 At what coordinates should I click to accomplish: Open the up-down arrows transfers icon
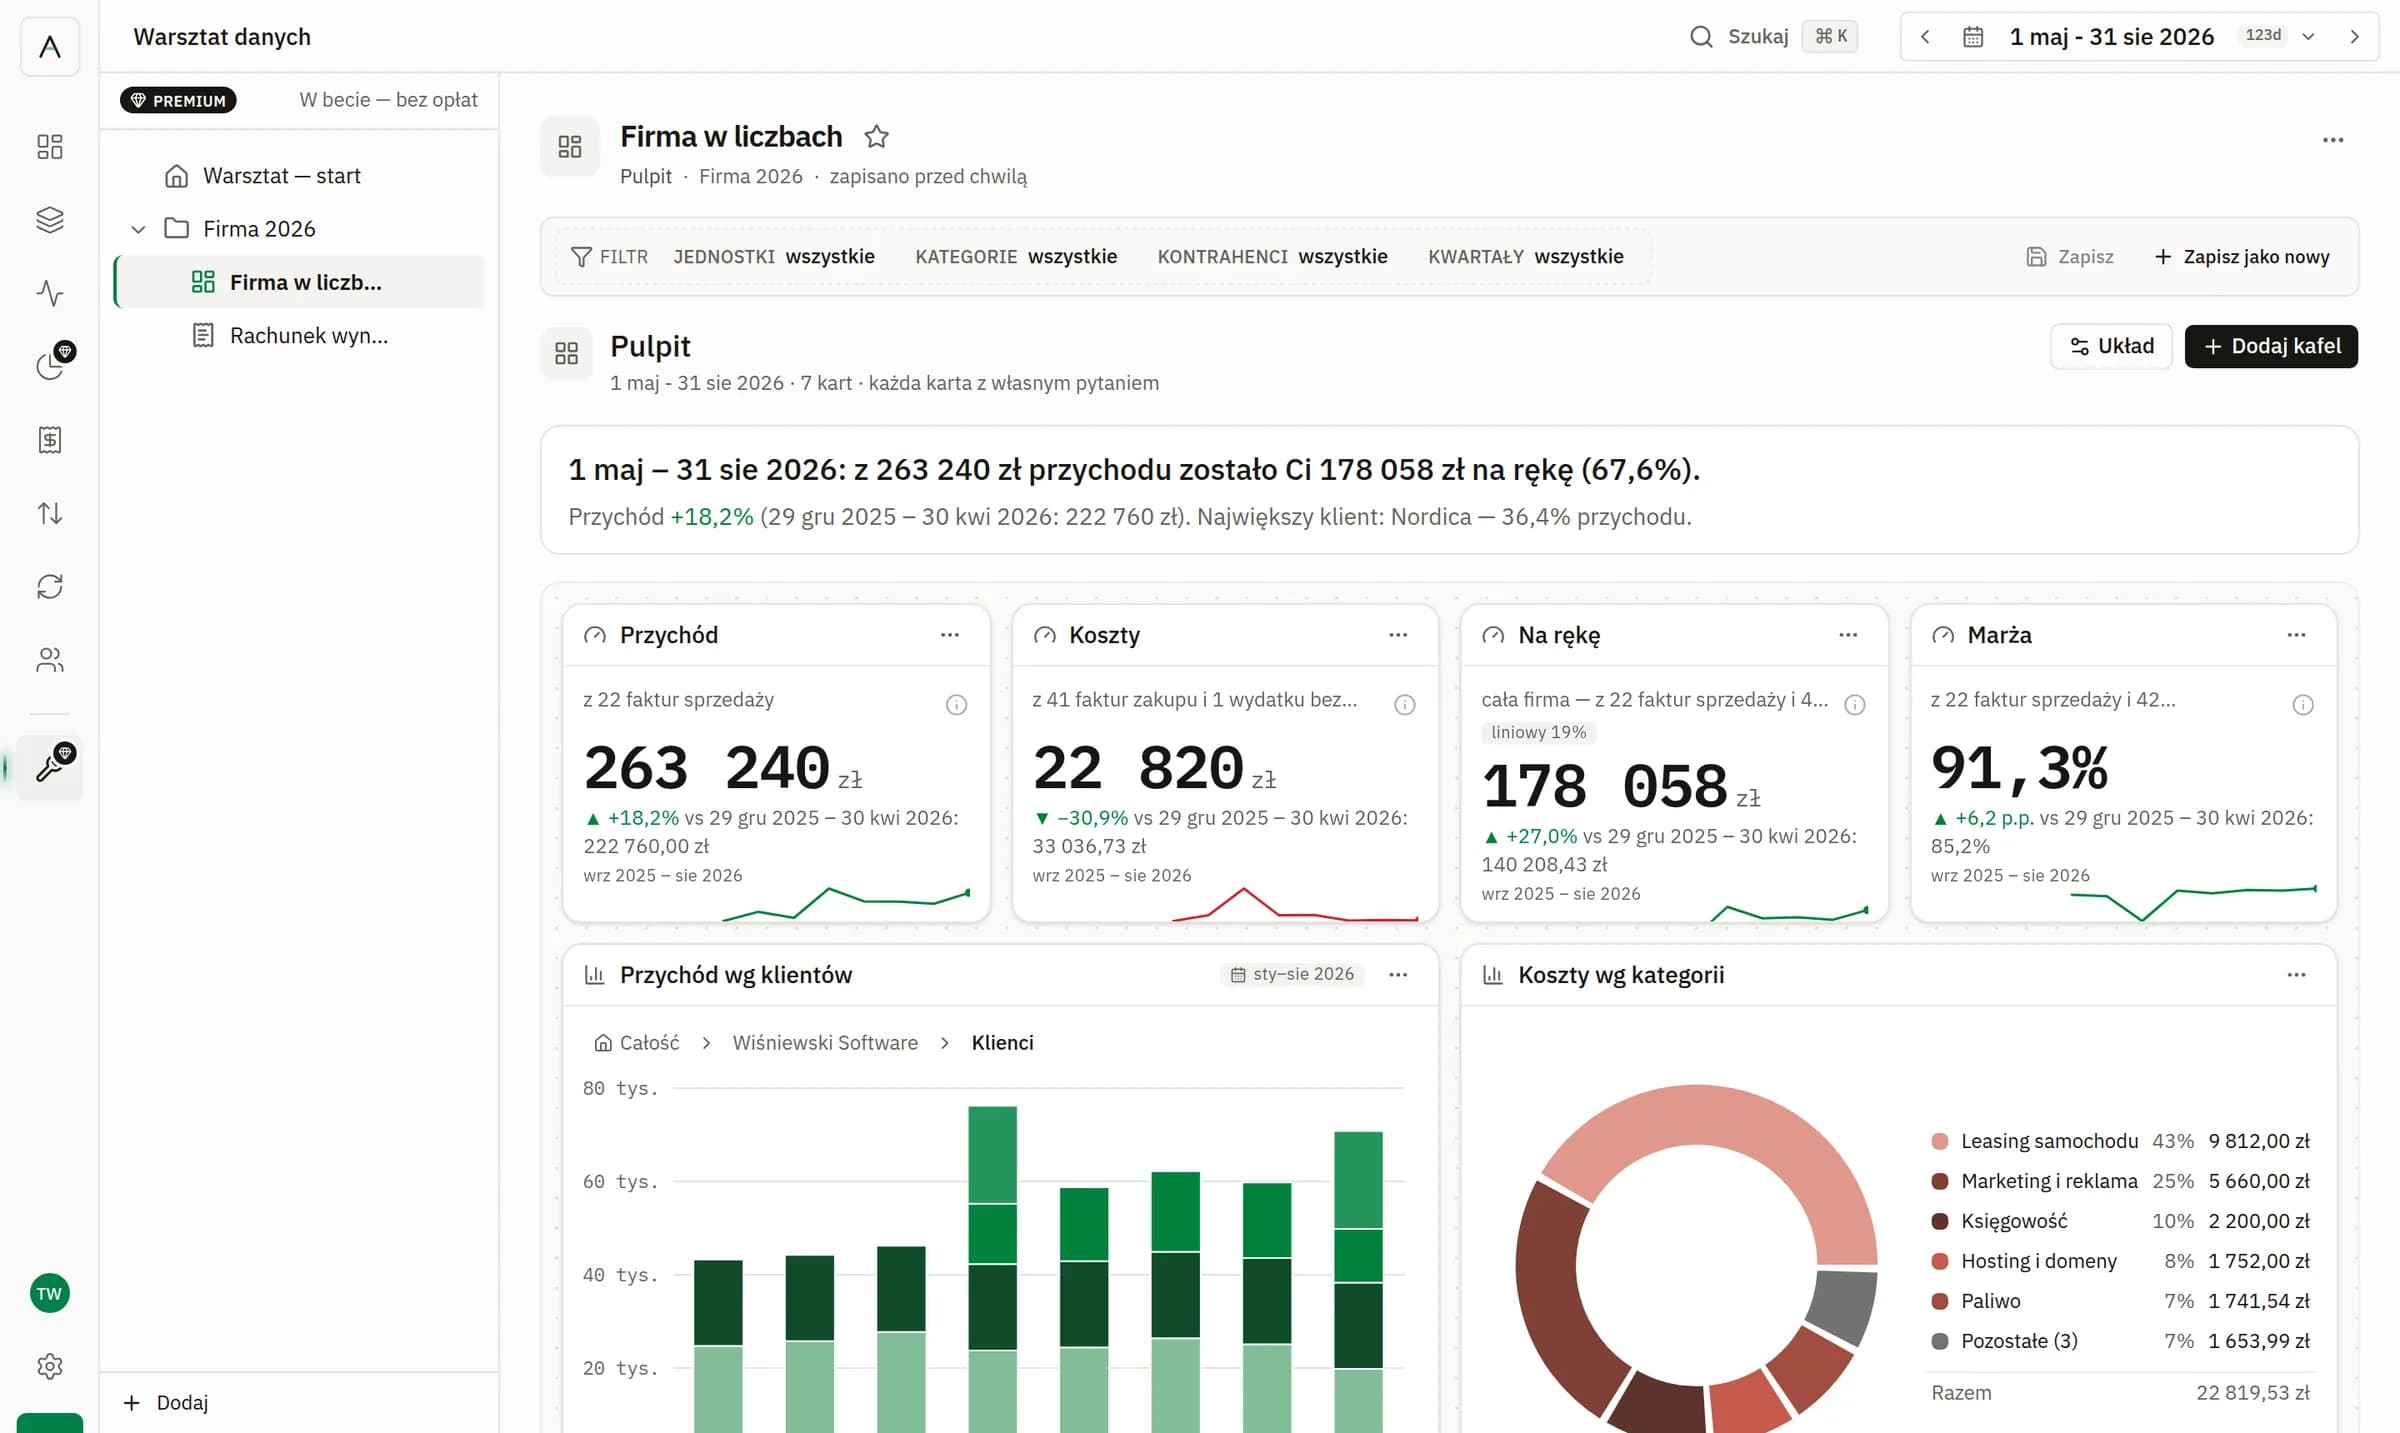49,513
